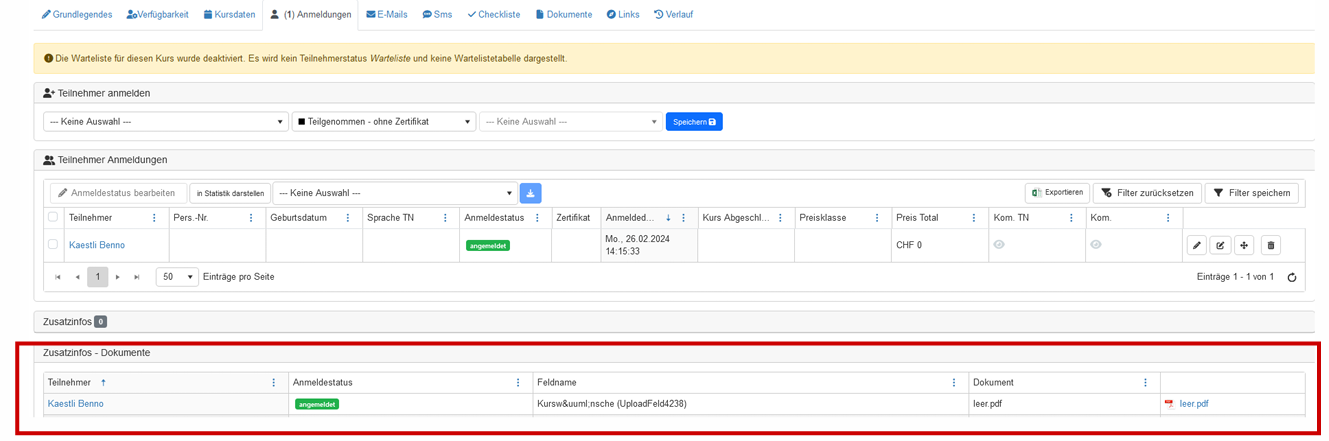
Task: Open the Dokument column menu
Action: click(x=1146, y=383)
